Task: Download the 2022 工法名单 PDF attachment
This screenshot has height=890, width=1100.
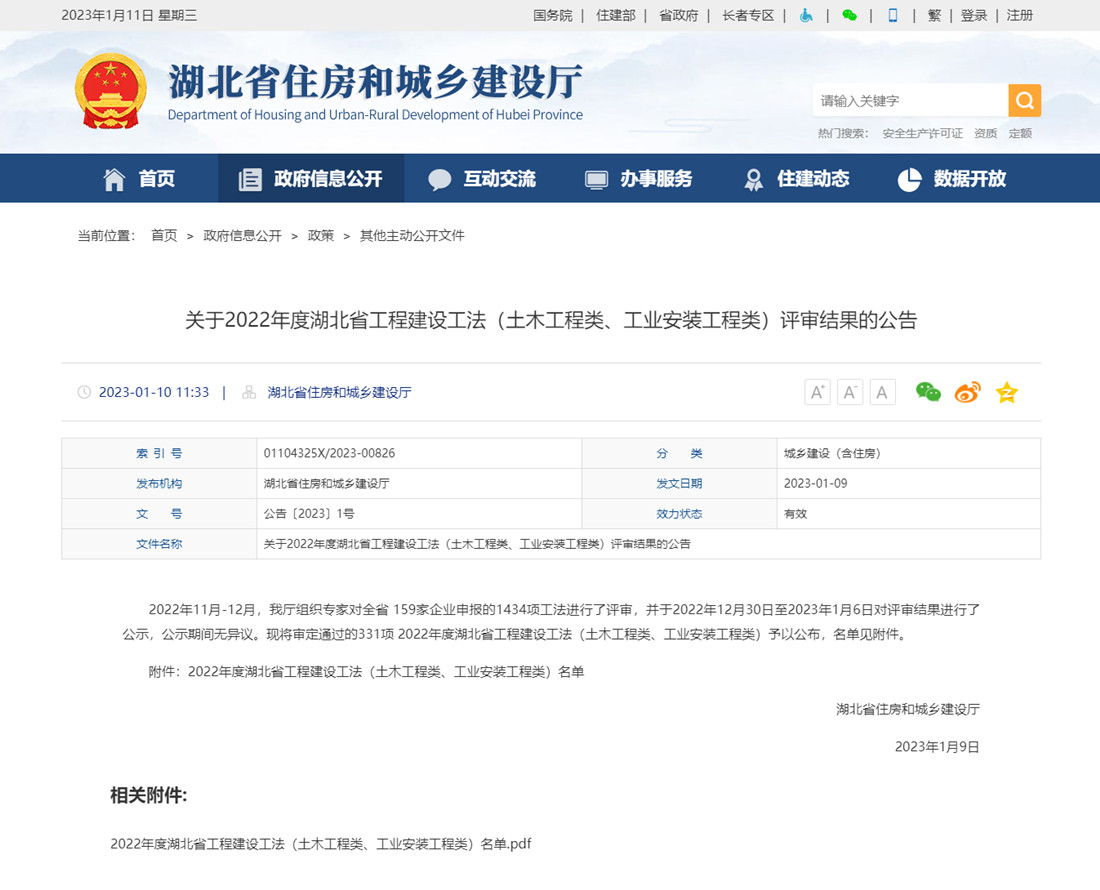Action: click(x=320, y=844)
